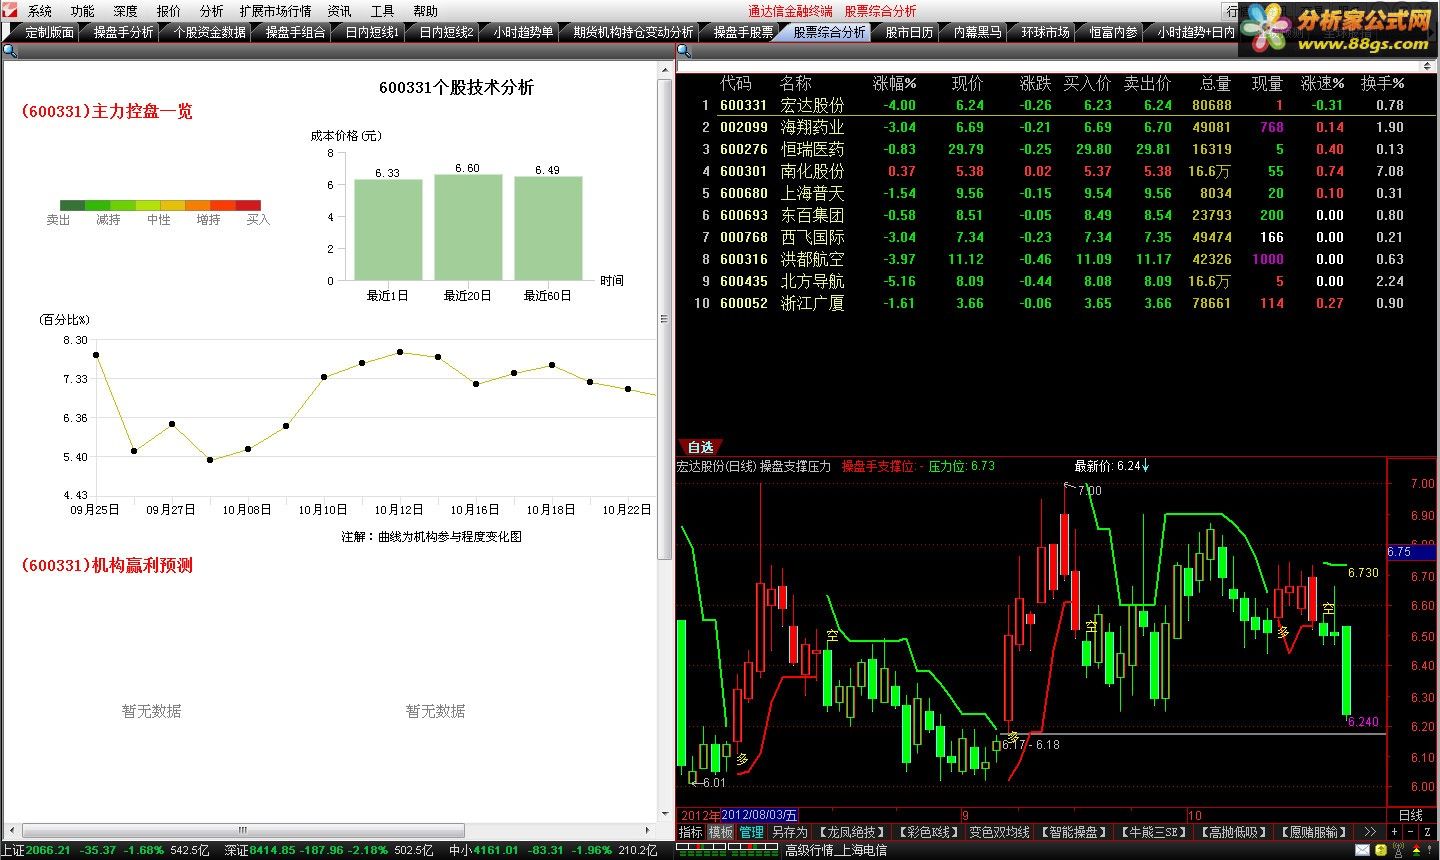The width and height of the screenshot is (1440, 860).
Task: Click the 上证 index value in status bar
Action: click(48, 850)
